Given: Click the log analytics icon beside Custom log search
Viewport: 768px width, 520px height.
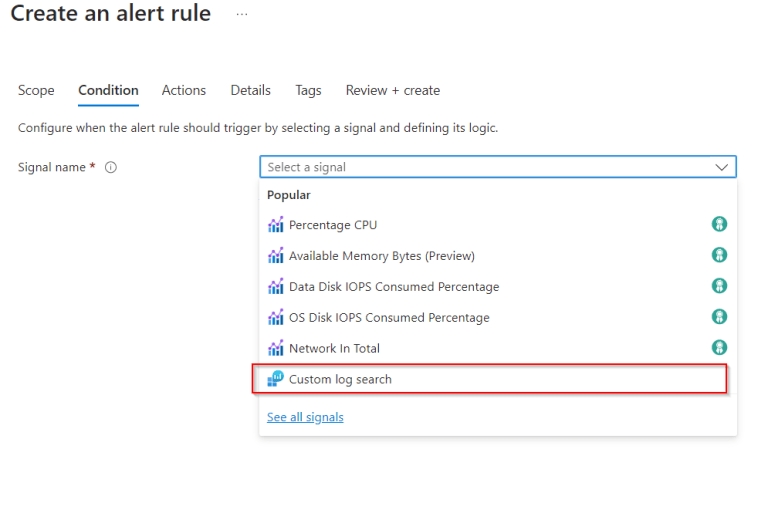Looking at the screenshot, I should click(275, 379).
